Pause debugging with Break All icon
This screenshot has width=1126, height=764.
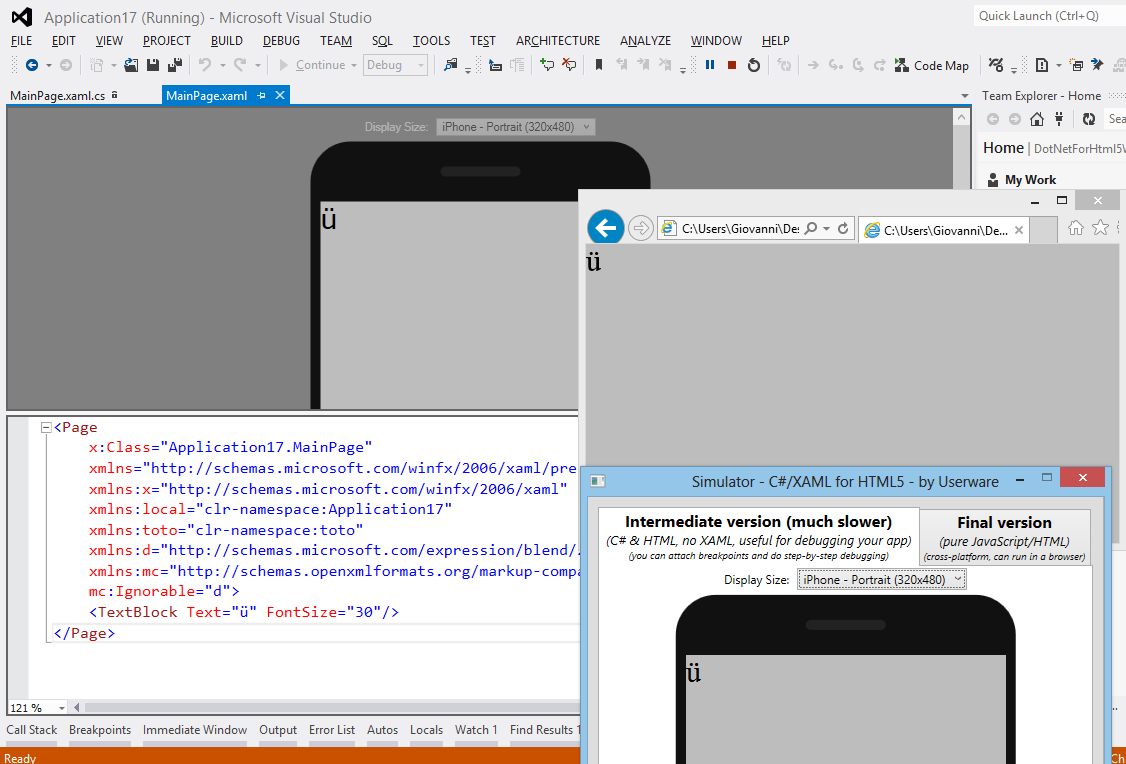(x=709, y=65)
